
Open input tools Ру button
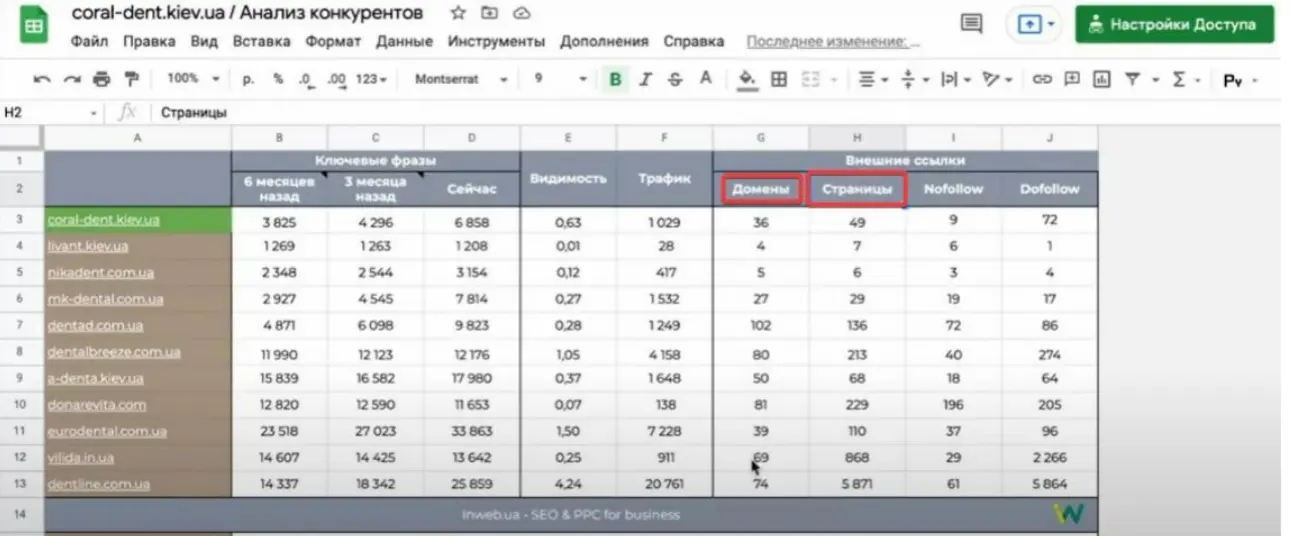coord(1239,80)
